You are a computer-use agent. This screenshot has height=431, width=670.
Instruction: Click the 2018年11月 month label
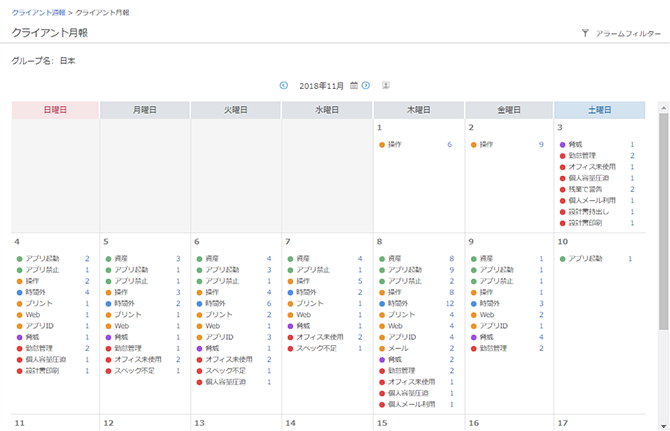coord(321,86)
